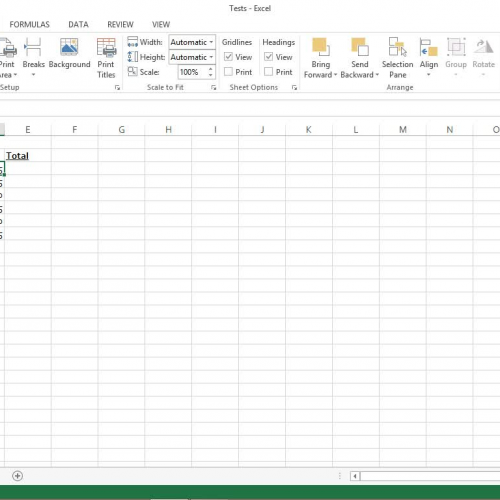Click the Rotate objects icon
The width and height of the screenshot is (500, 500).
[483, 47]
